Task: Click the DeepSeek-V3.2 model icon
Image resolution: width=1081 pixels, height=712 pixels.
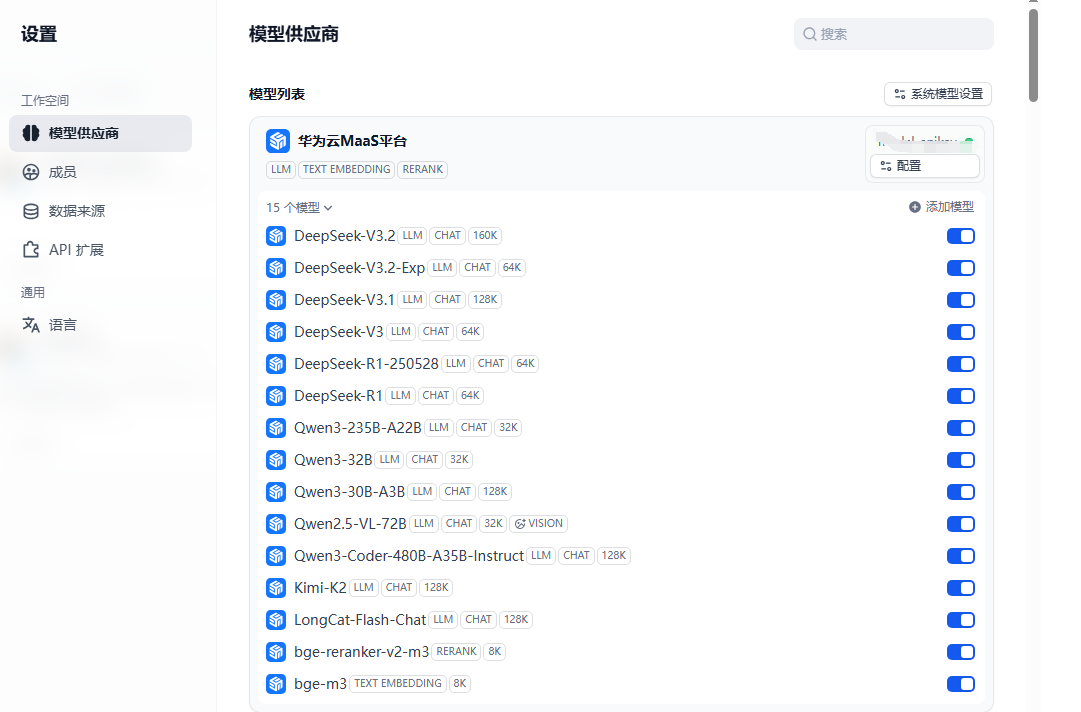Action: click(x=276, y=236)
